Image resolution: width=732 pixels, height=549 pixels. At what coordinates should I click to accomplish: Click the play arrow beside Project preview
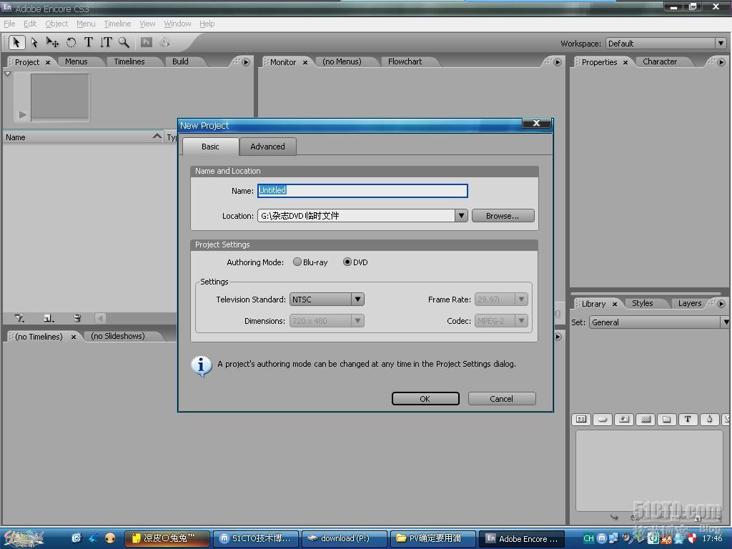[22, 114]
